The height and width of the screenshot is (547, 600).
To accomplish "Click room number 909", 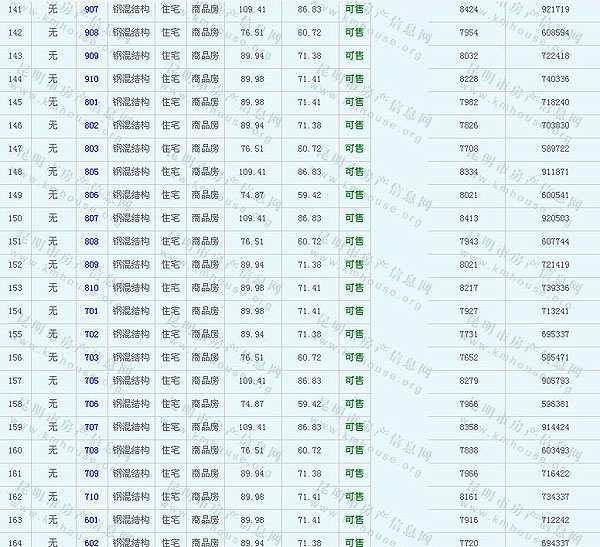I will 91,55.
